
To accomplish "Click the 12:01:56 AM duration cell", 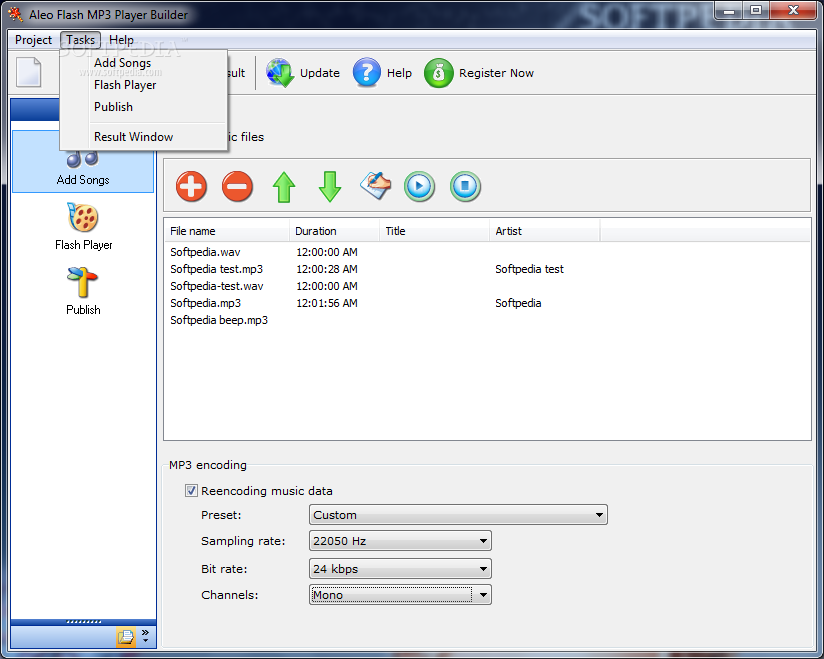I will tap(327, 303).
